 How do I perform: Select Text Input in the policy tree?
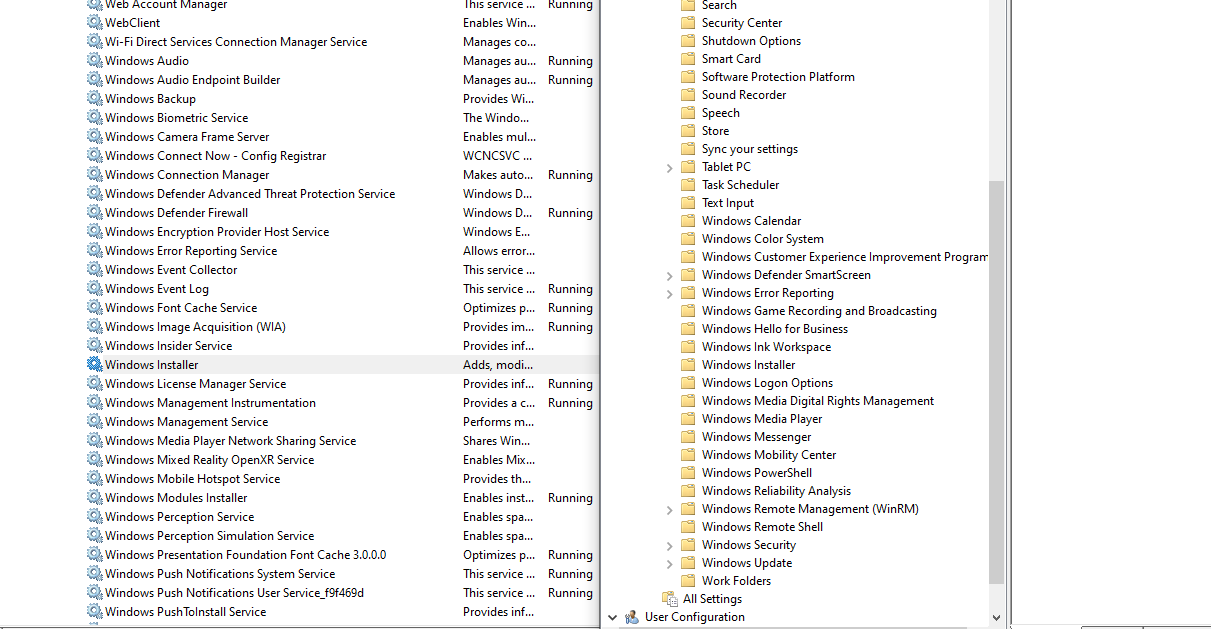point(728,203)
